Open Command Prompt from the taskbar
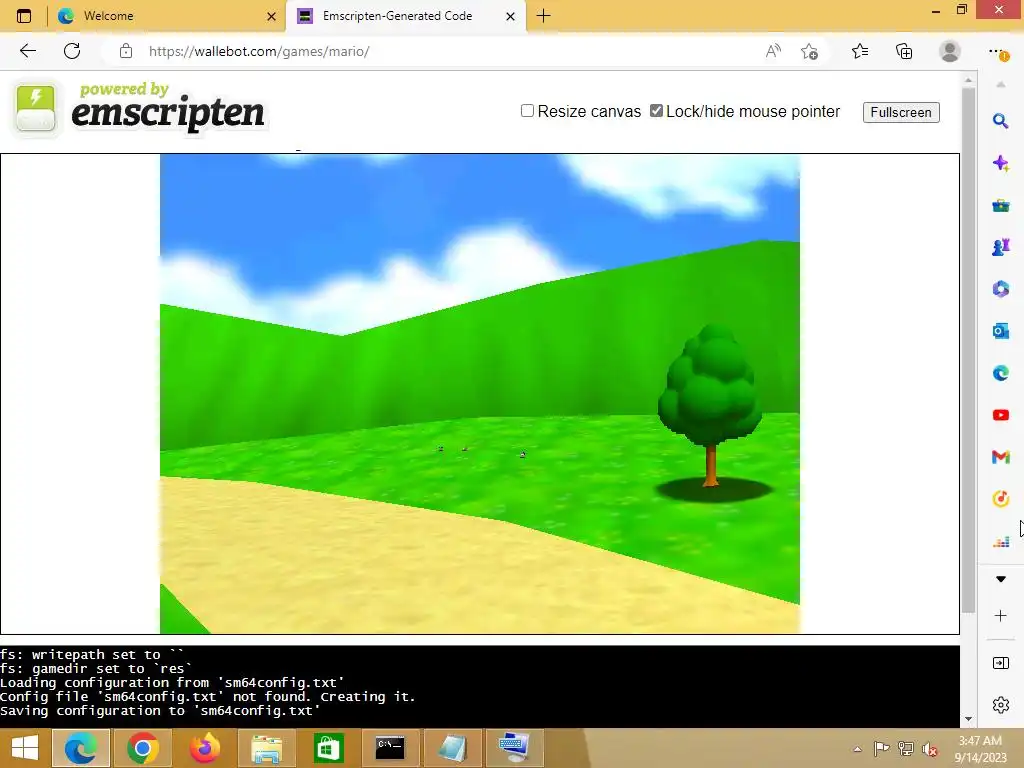Image resolution: width=1024 pixels, height=768 pixels. coord(390,748)
